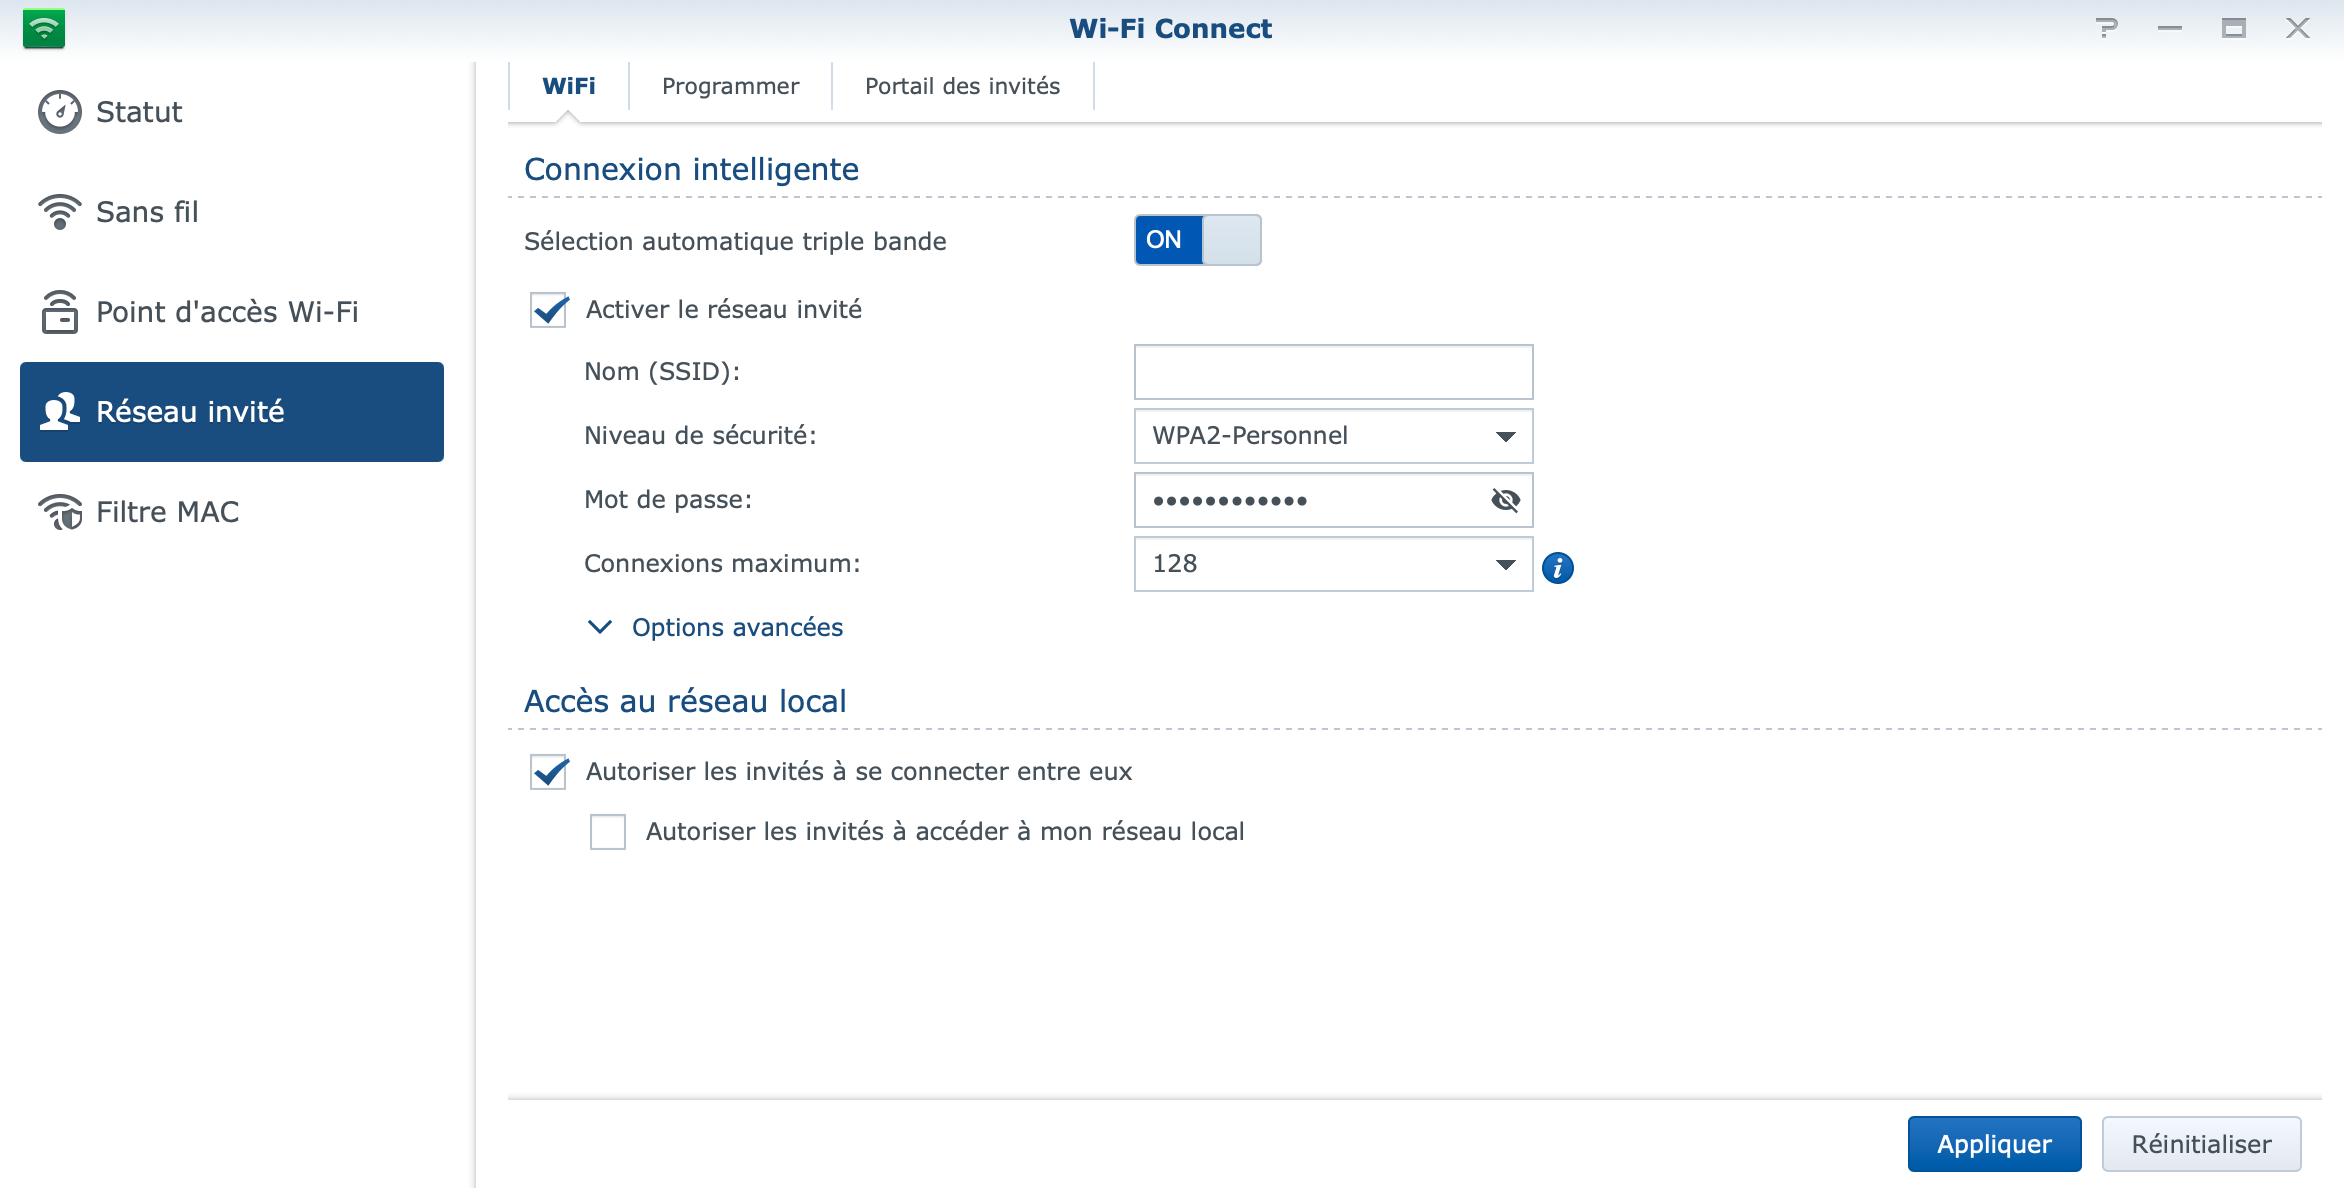Switch to the WiFi tab
The width and height of the screenshot is (2344, 1188).
pos(569,86)
